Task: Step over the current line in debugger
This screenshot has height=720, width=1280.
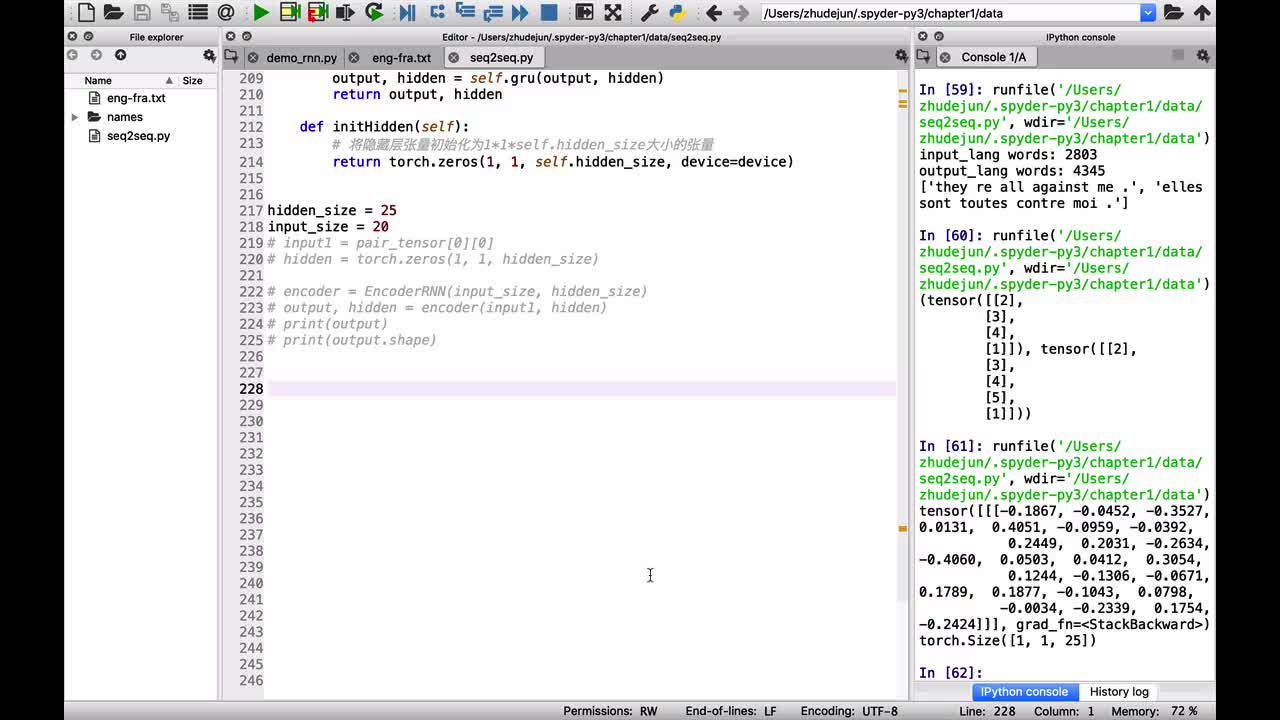Action: (x=437, y=13)
